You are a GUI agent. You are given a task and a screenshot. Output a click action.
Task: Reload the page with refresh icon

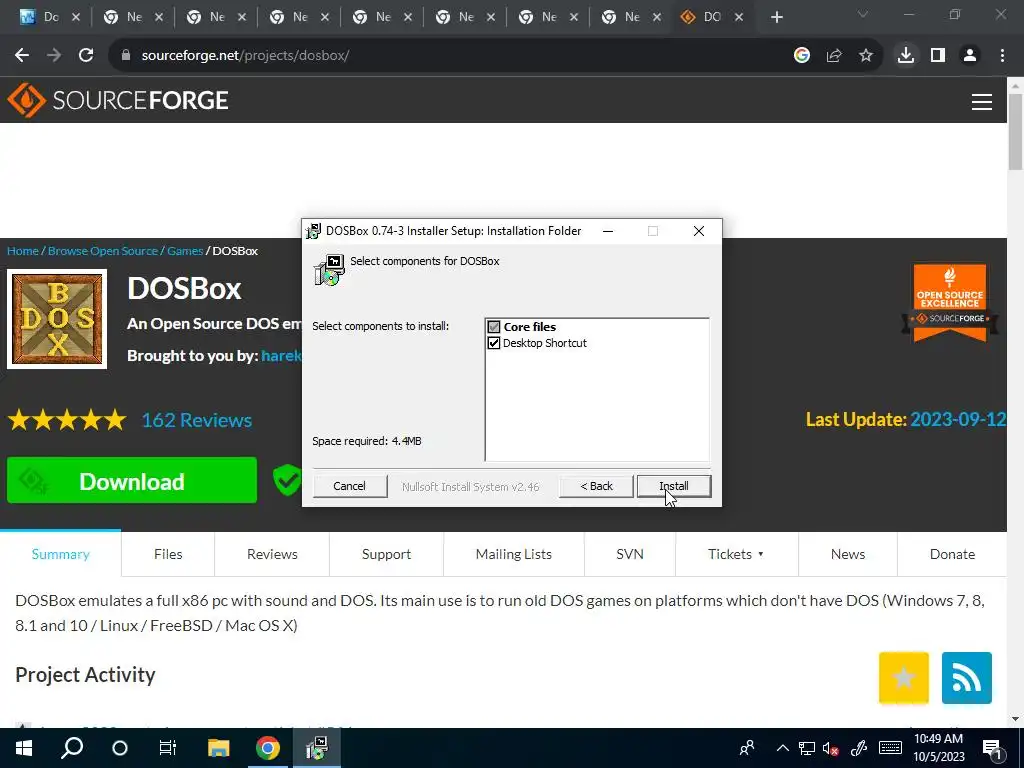click(86, 56)
